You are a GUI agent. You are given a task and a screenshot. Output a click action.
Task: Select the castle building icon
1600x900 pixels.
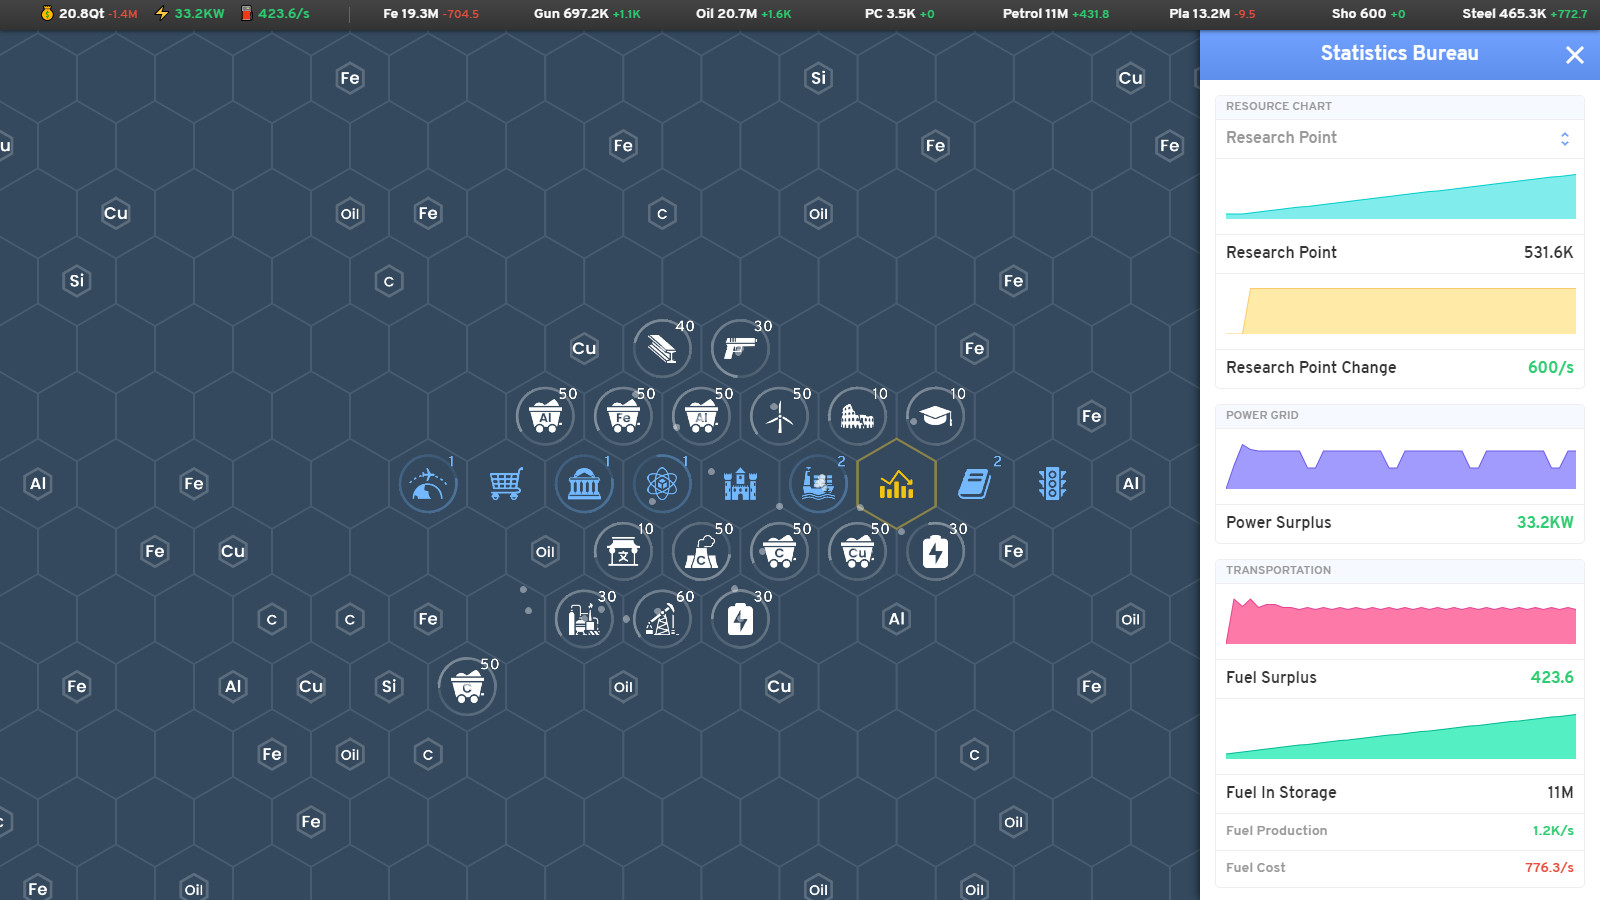pos(740,483)
